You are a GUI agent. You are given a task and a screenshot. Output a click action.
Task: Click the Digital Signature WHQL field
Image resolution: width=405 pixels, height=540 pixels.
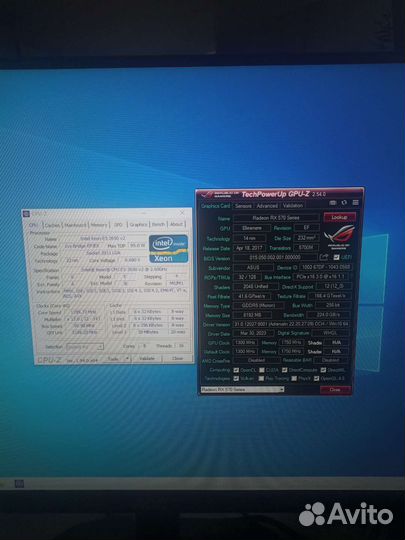(x=330, y=333)
